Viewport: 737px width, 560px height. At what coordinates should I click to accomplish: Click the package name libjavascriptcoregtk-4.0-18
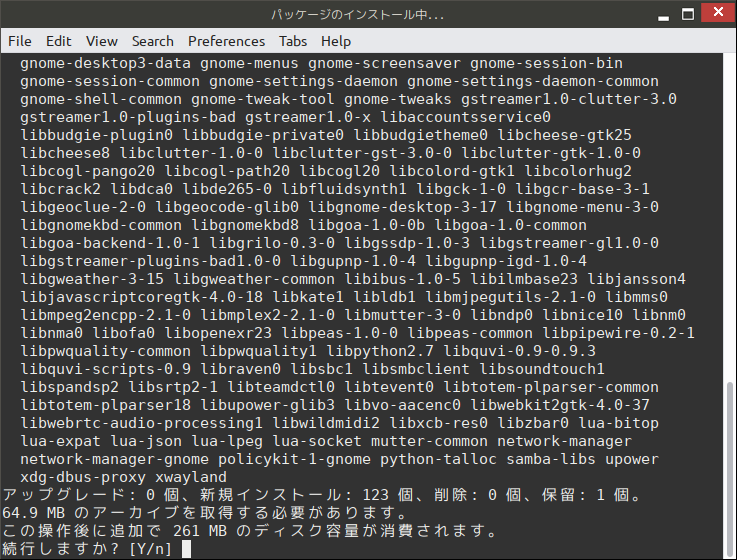[x=141, y=297]
